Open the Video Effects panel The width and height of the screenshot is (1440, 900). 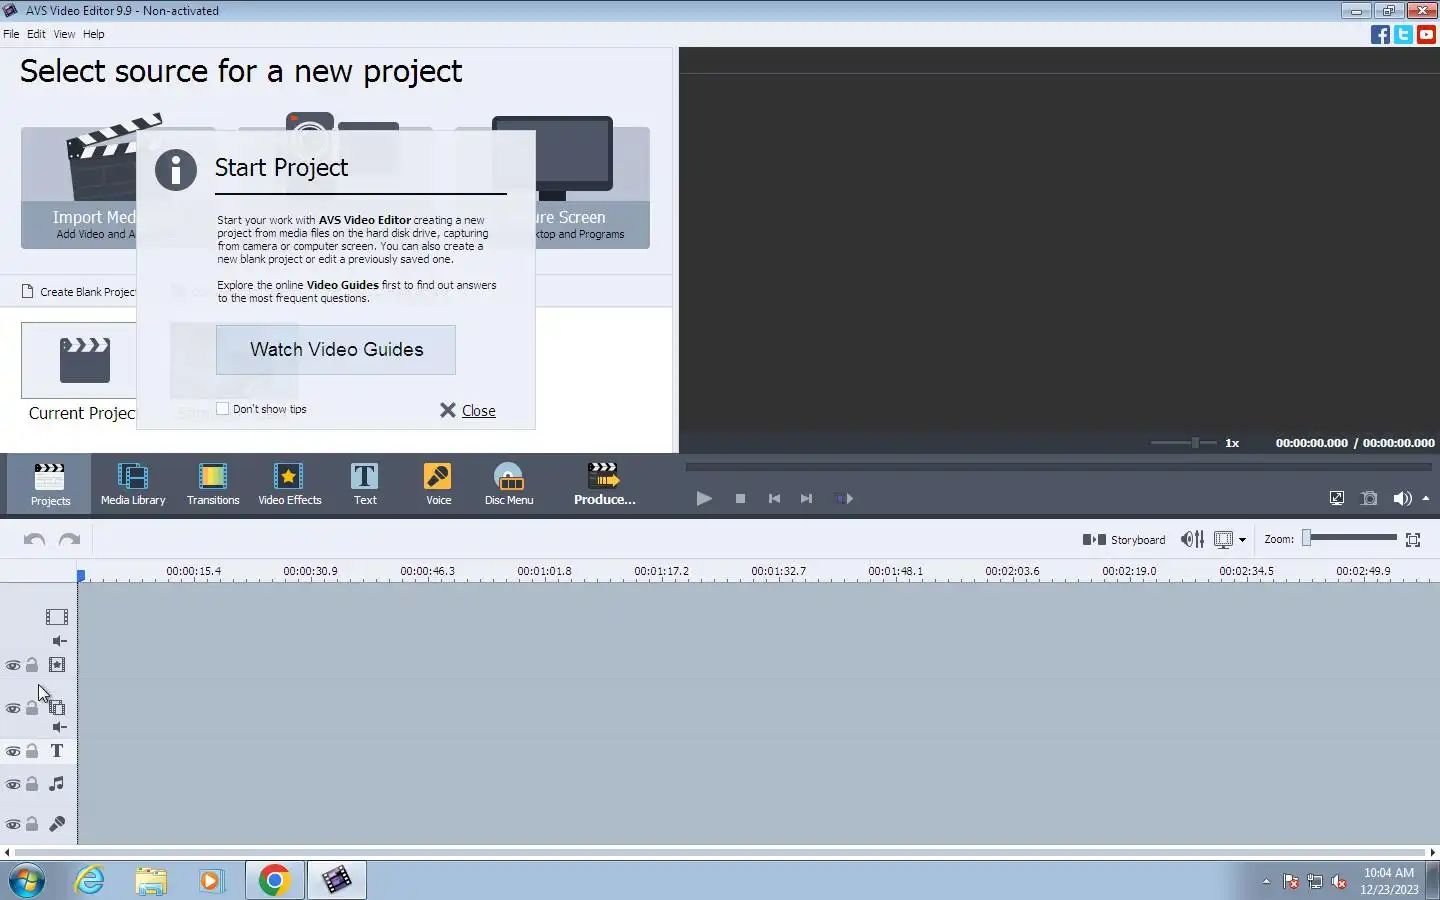(290, 484)
